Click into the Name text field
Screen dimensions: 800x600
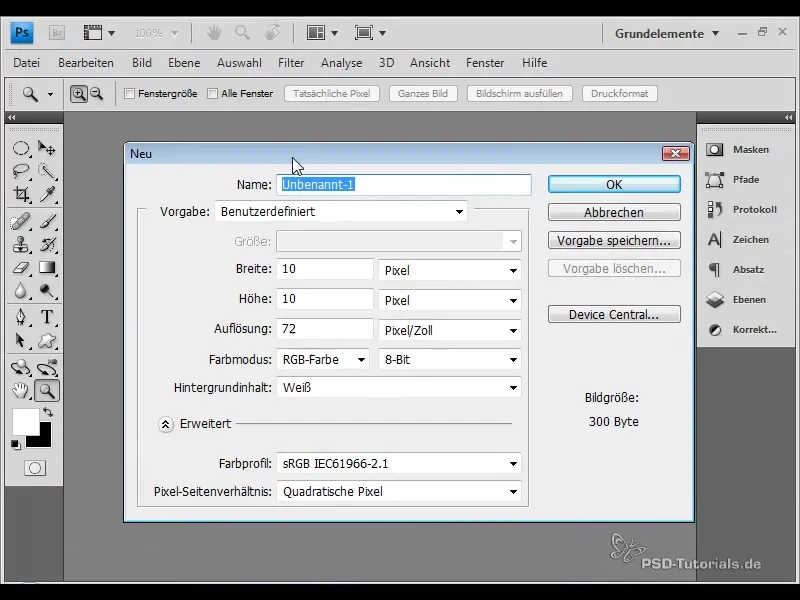(404, 185)
